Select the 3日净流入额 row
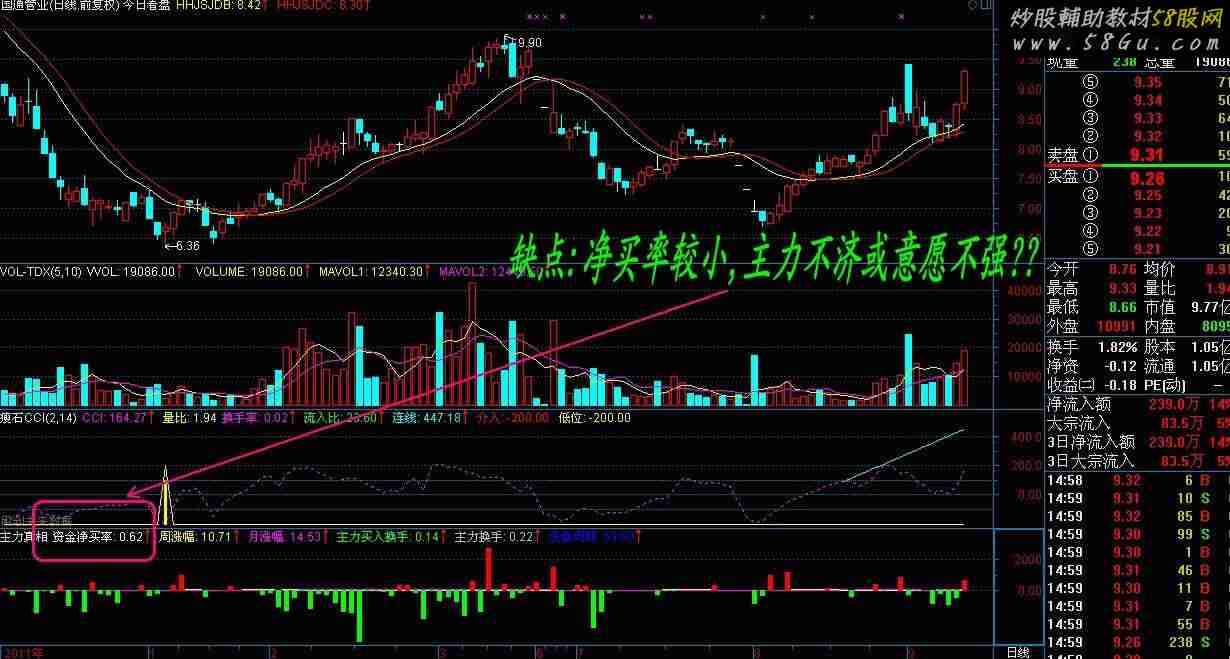Screen dimensions: 1230x659 coord(1137,442)
